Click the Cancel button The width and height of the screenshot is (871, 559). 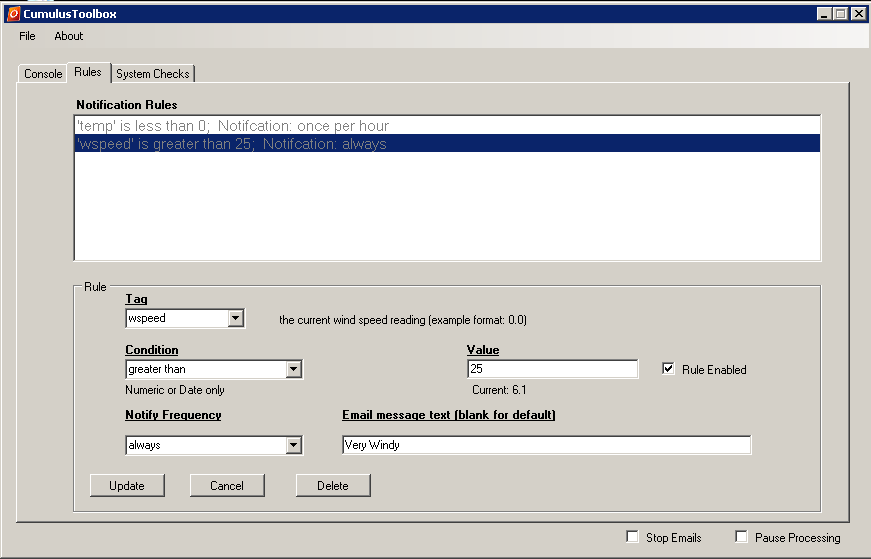(x=227, y=486)
